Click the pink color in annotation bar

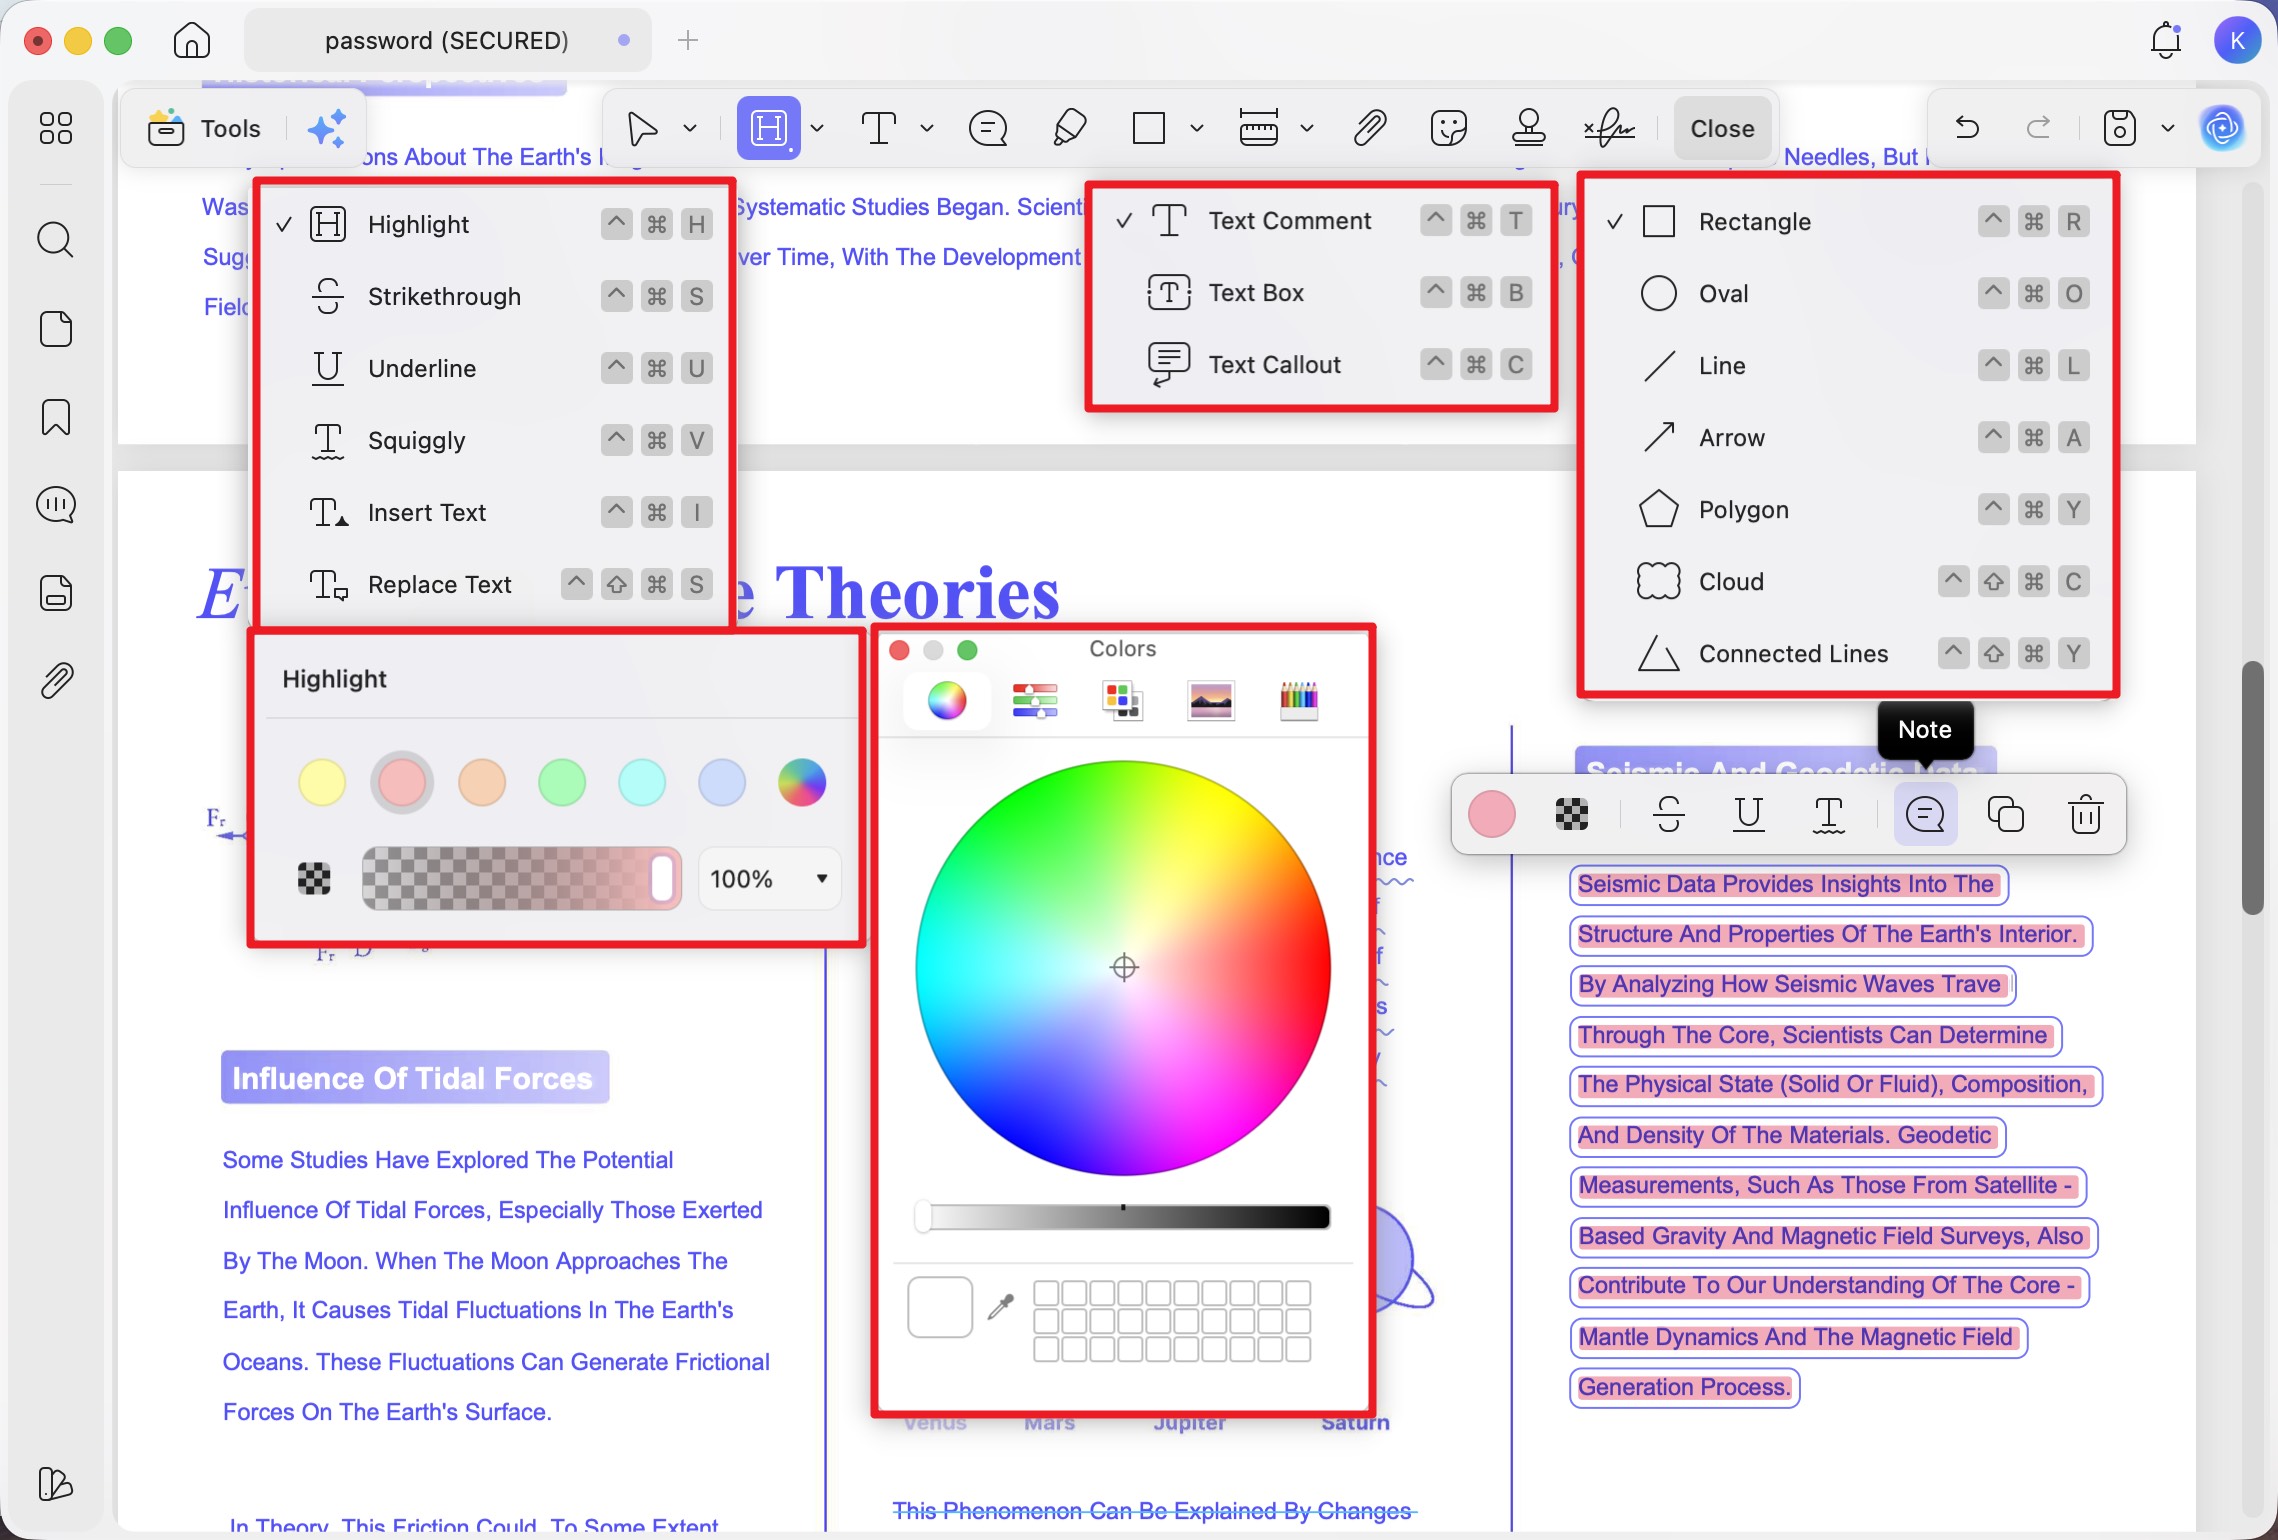tap(1492, 814)
